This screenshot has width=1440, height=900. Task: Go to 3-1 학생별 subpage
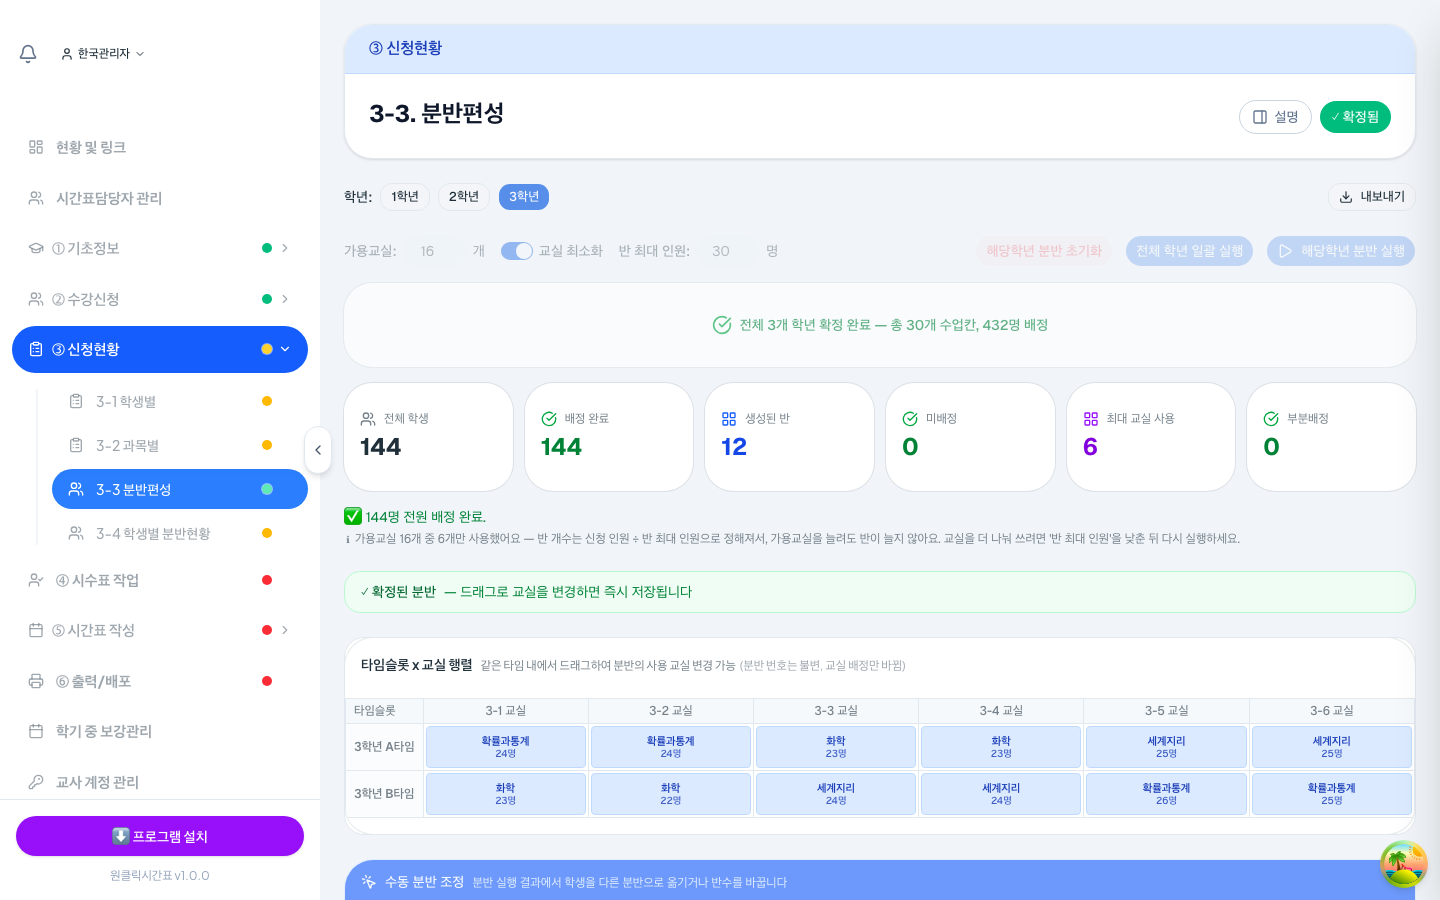point(180,401)
